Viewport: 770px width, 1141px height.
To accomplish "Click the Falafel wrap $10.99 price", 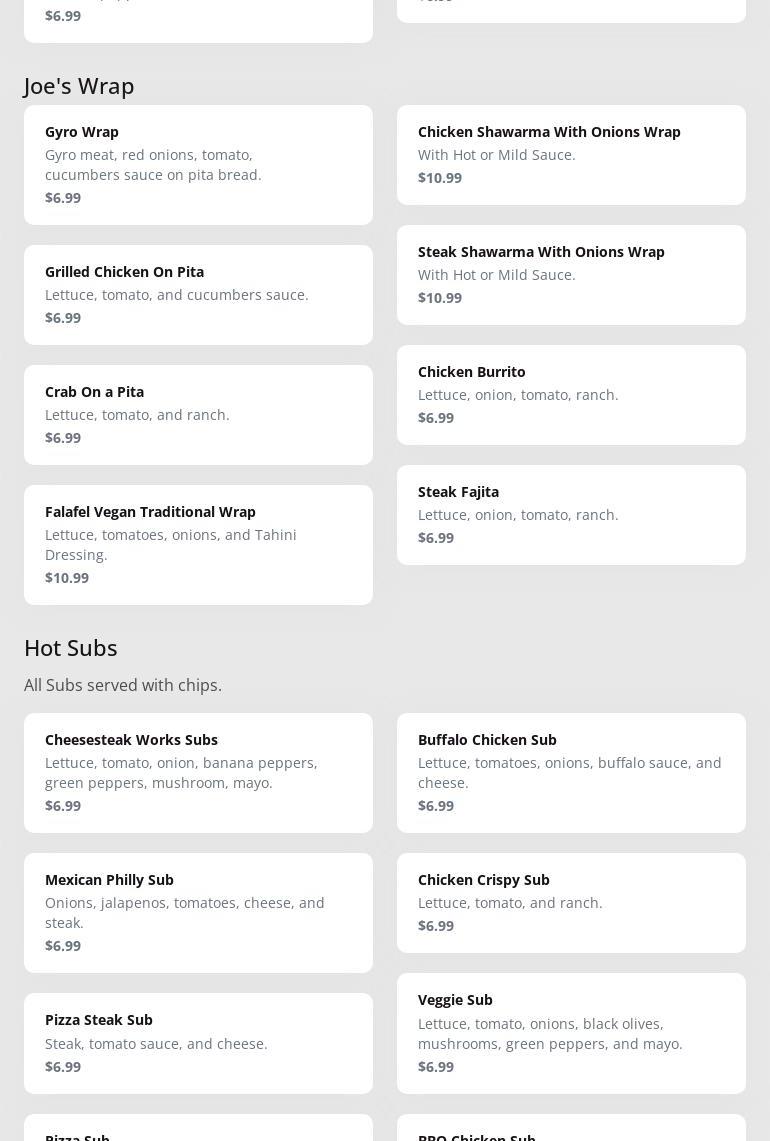I will [x=67, y=578].
